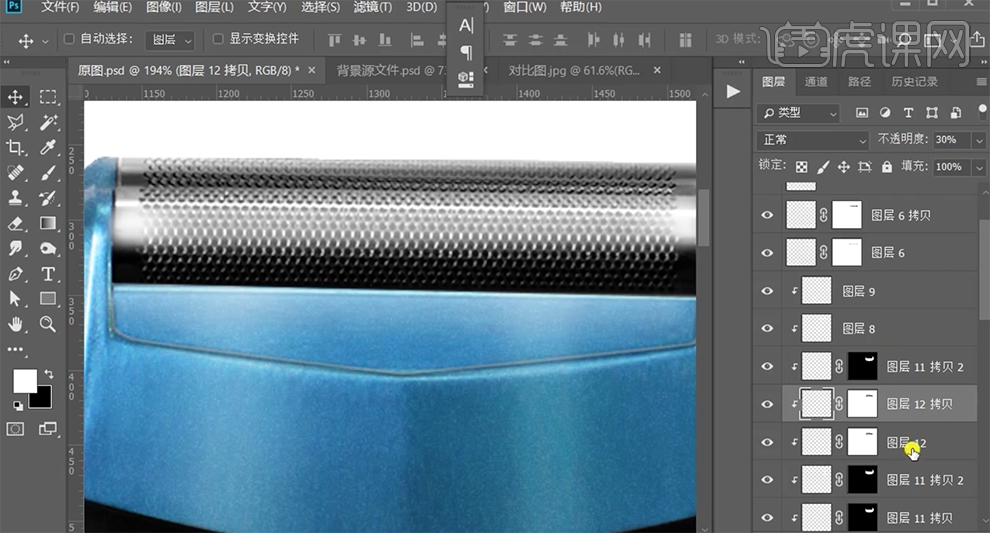Select the Eyedropper tool
This screenshot has width=990, height=533.
point(48,147)
